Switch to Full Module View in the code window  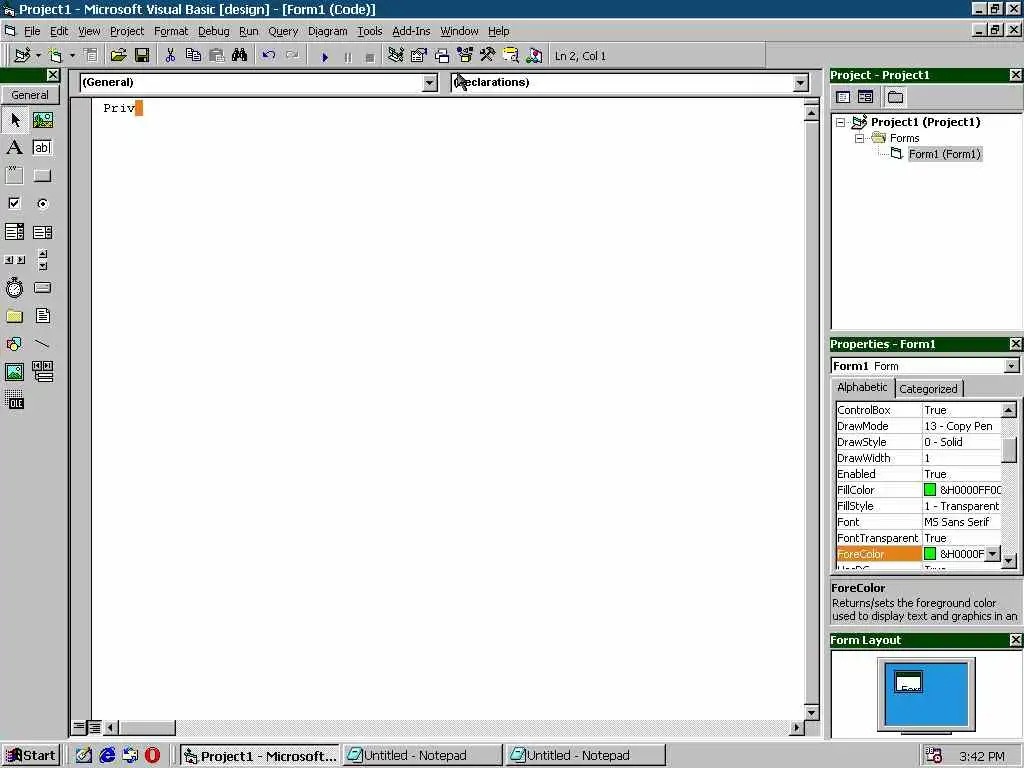[x=94, y=726]
